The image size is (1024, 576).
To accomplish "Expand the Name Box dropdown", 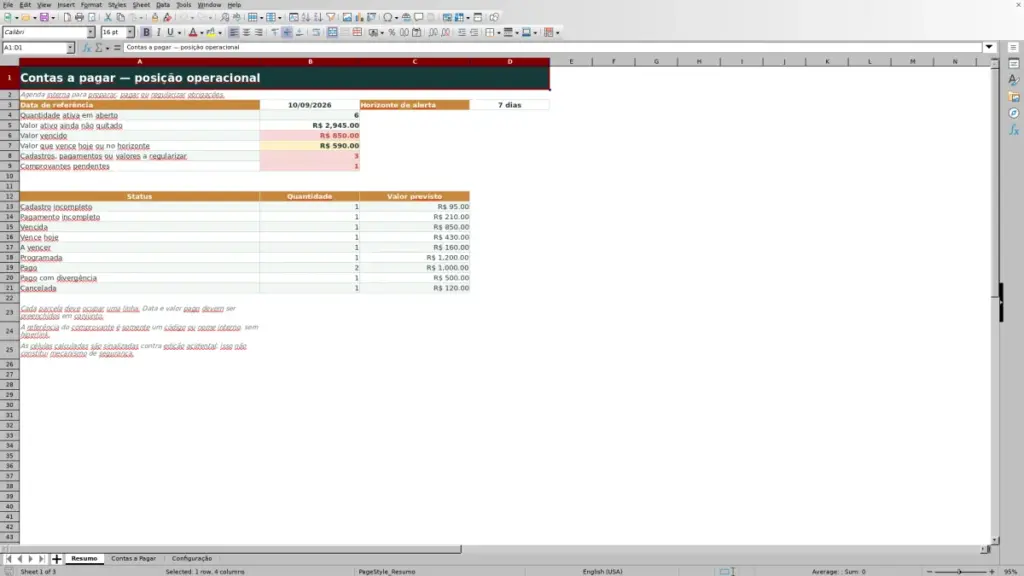I will (x=70, y=48).
